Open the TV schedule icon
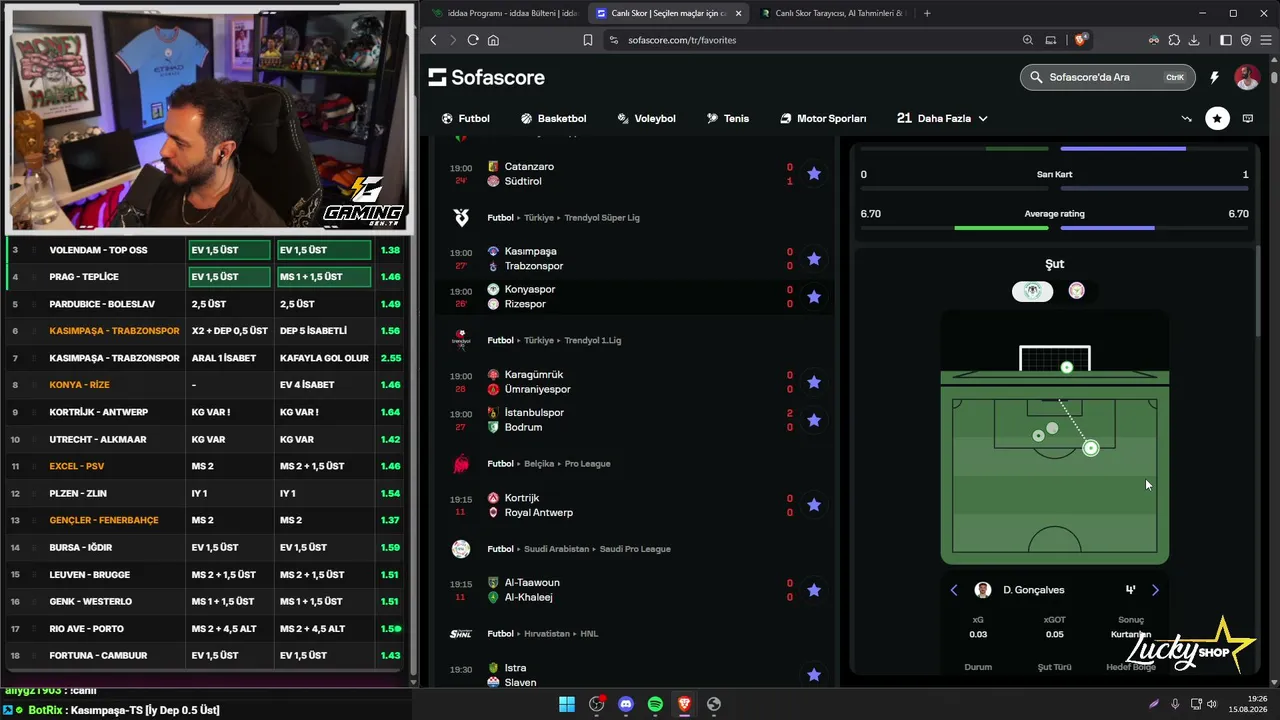The width and height of the screenshot is (1280, 720). [1248, 118]
